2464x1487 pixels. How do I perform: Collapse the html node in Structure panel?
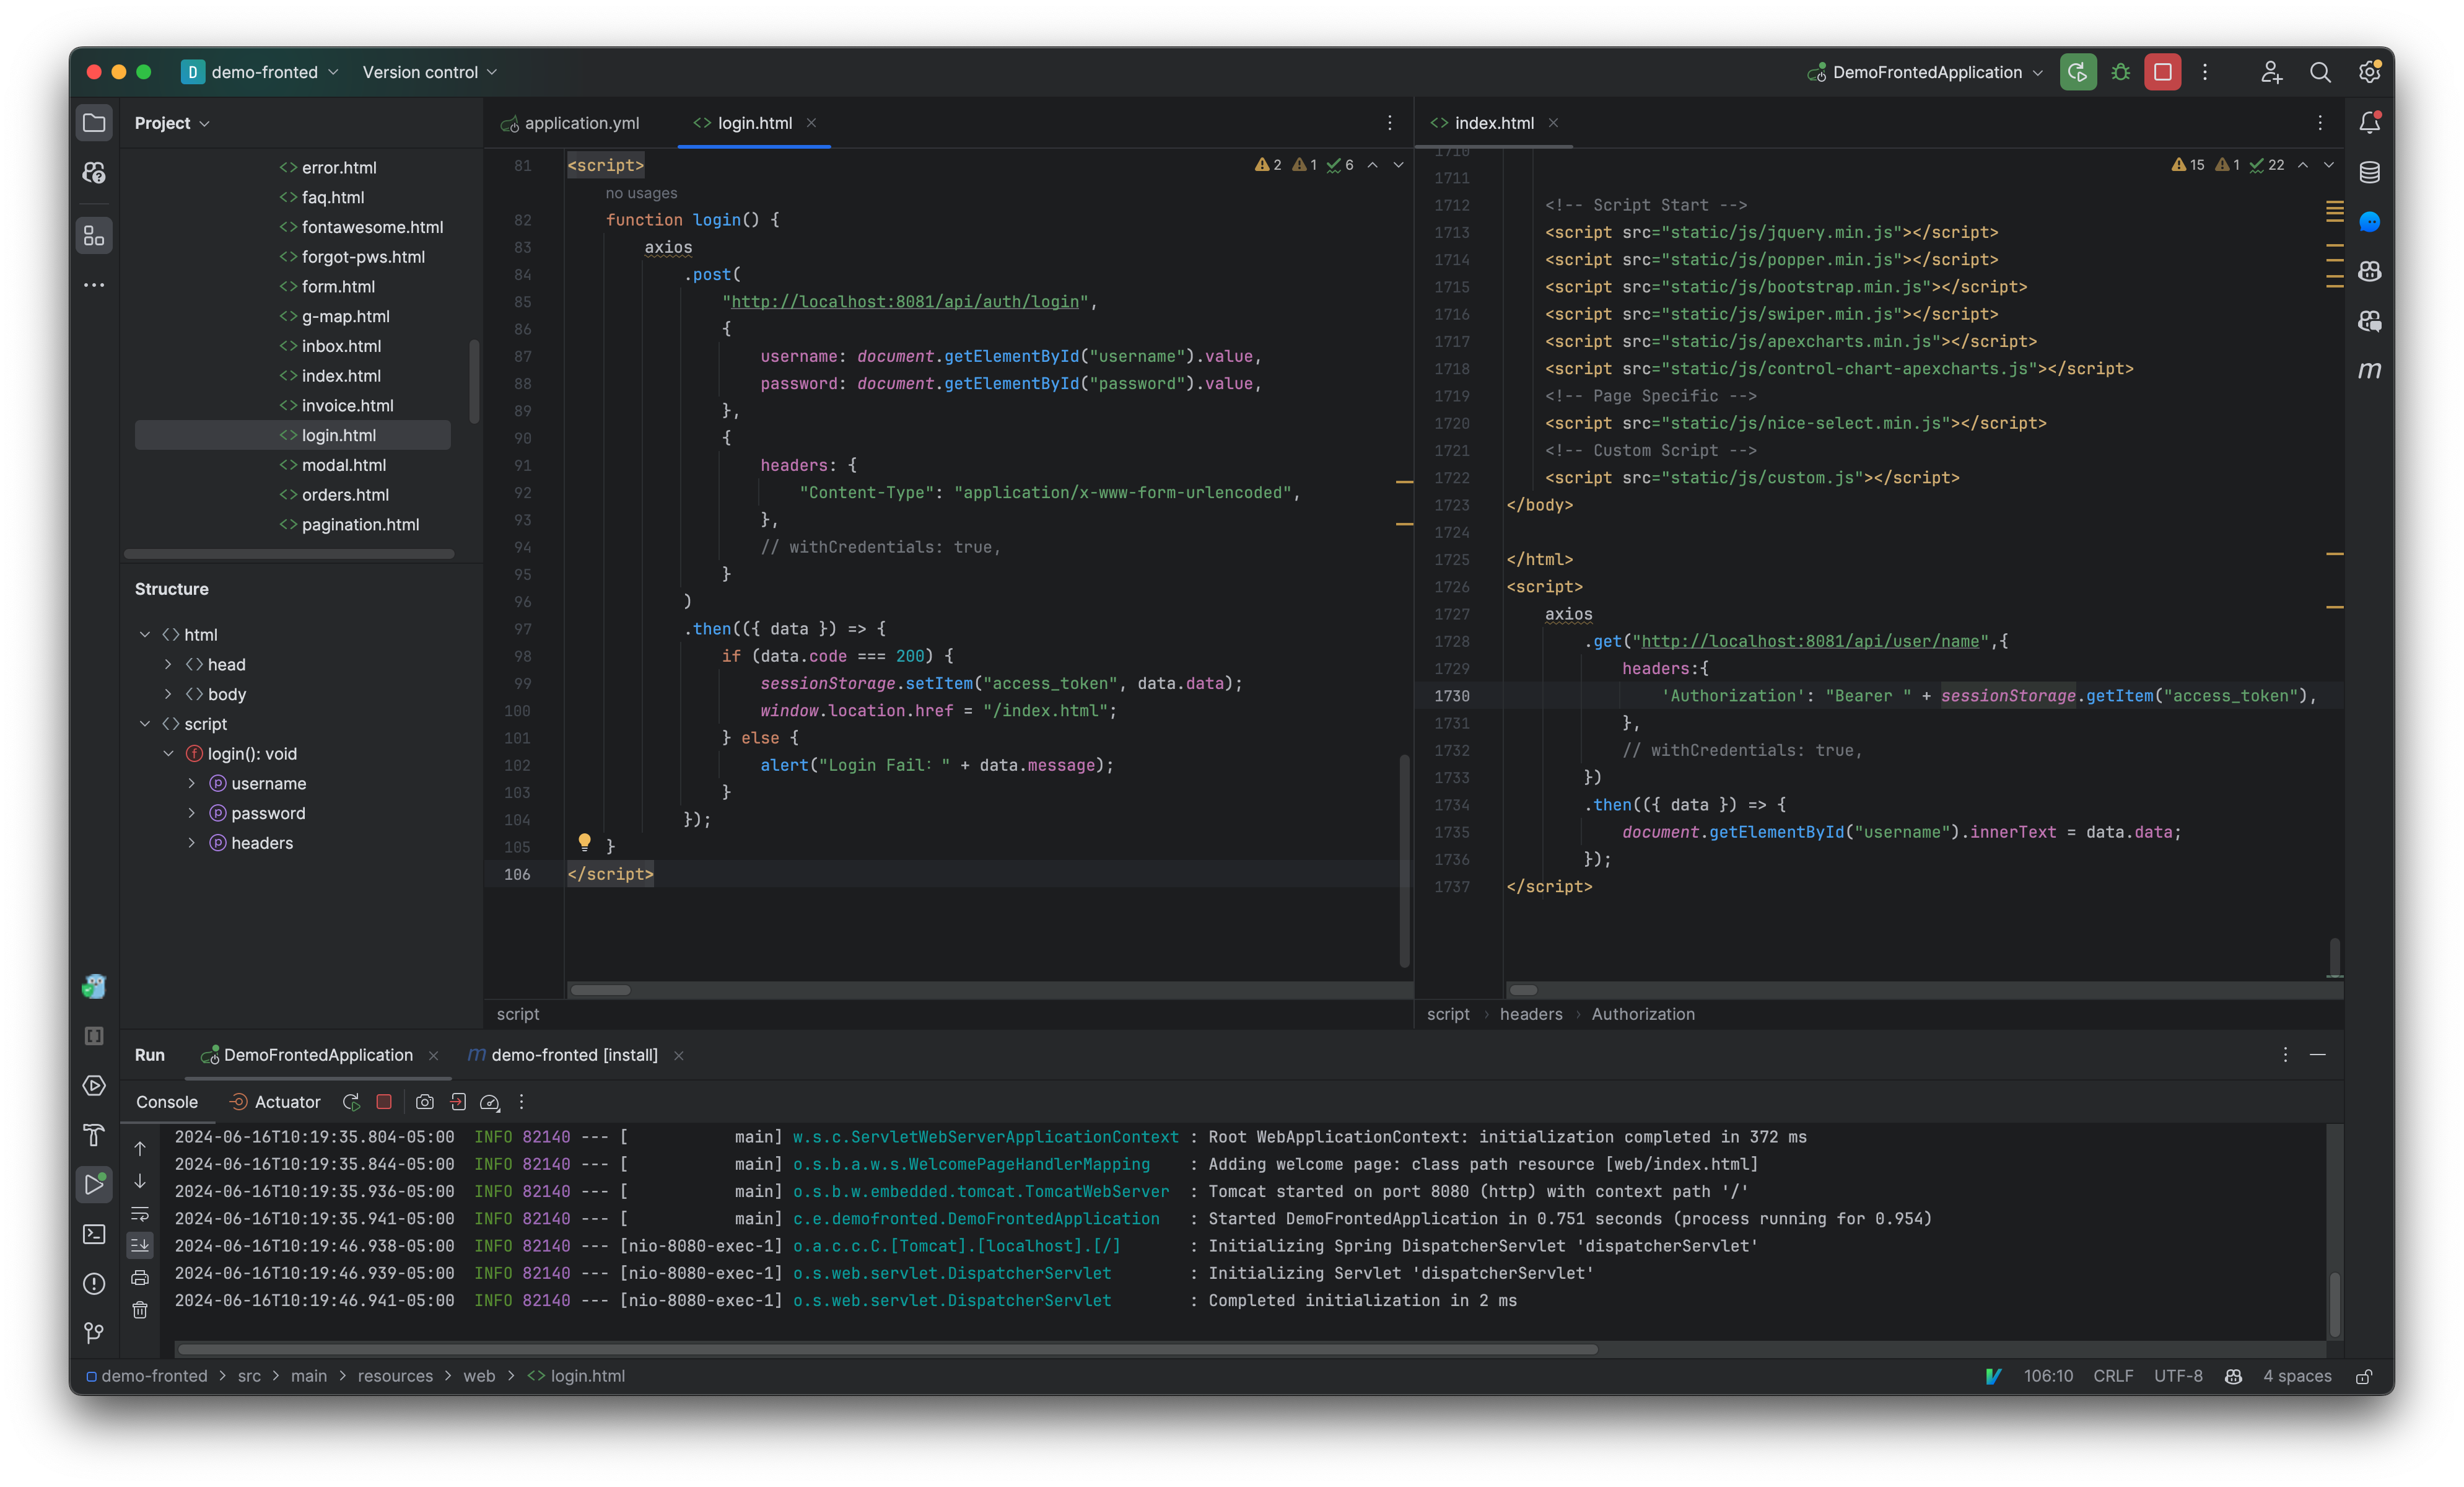(x=146, y=634)
